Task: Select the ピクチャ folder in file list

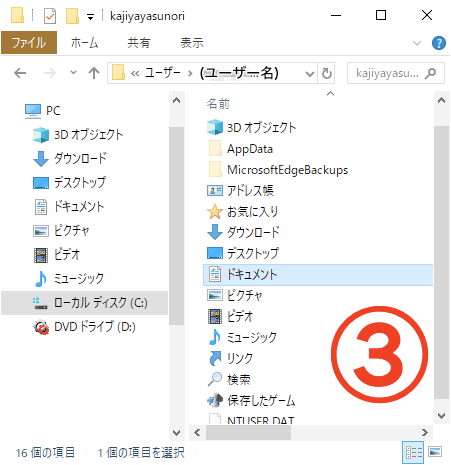Action: point(235,295)
